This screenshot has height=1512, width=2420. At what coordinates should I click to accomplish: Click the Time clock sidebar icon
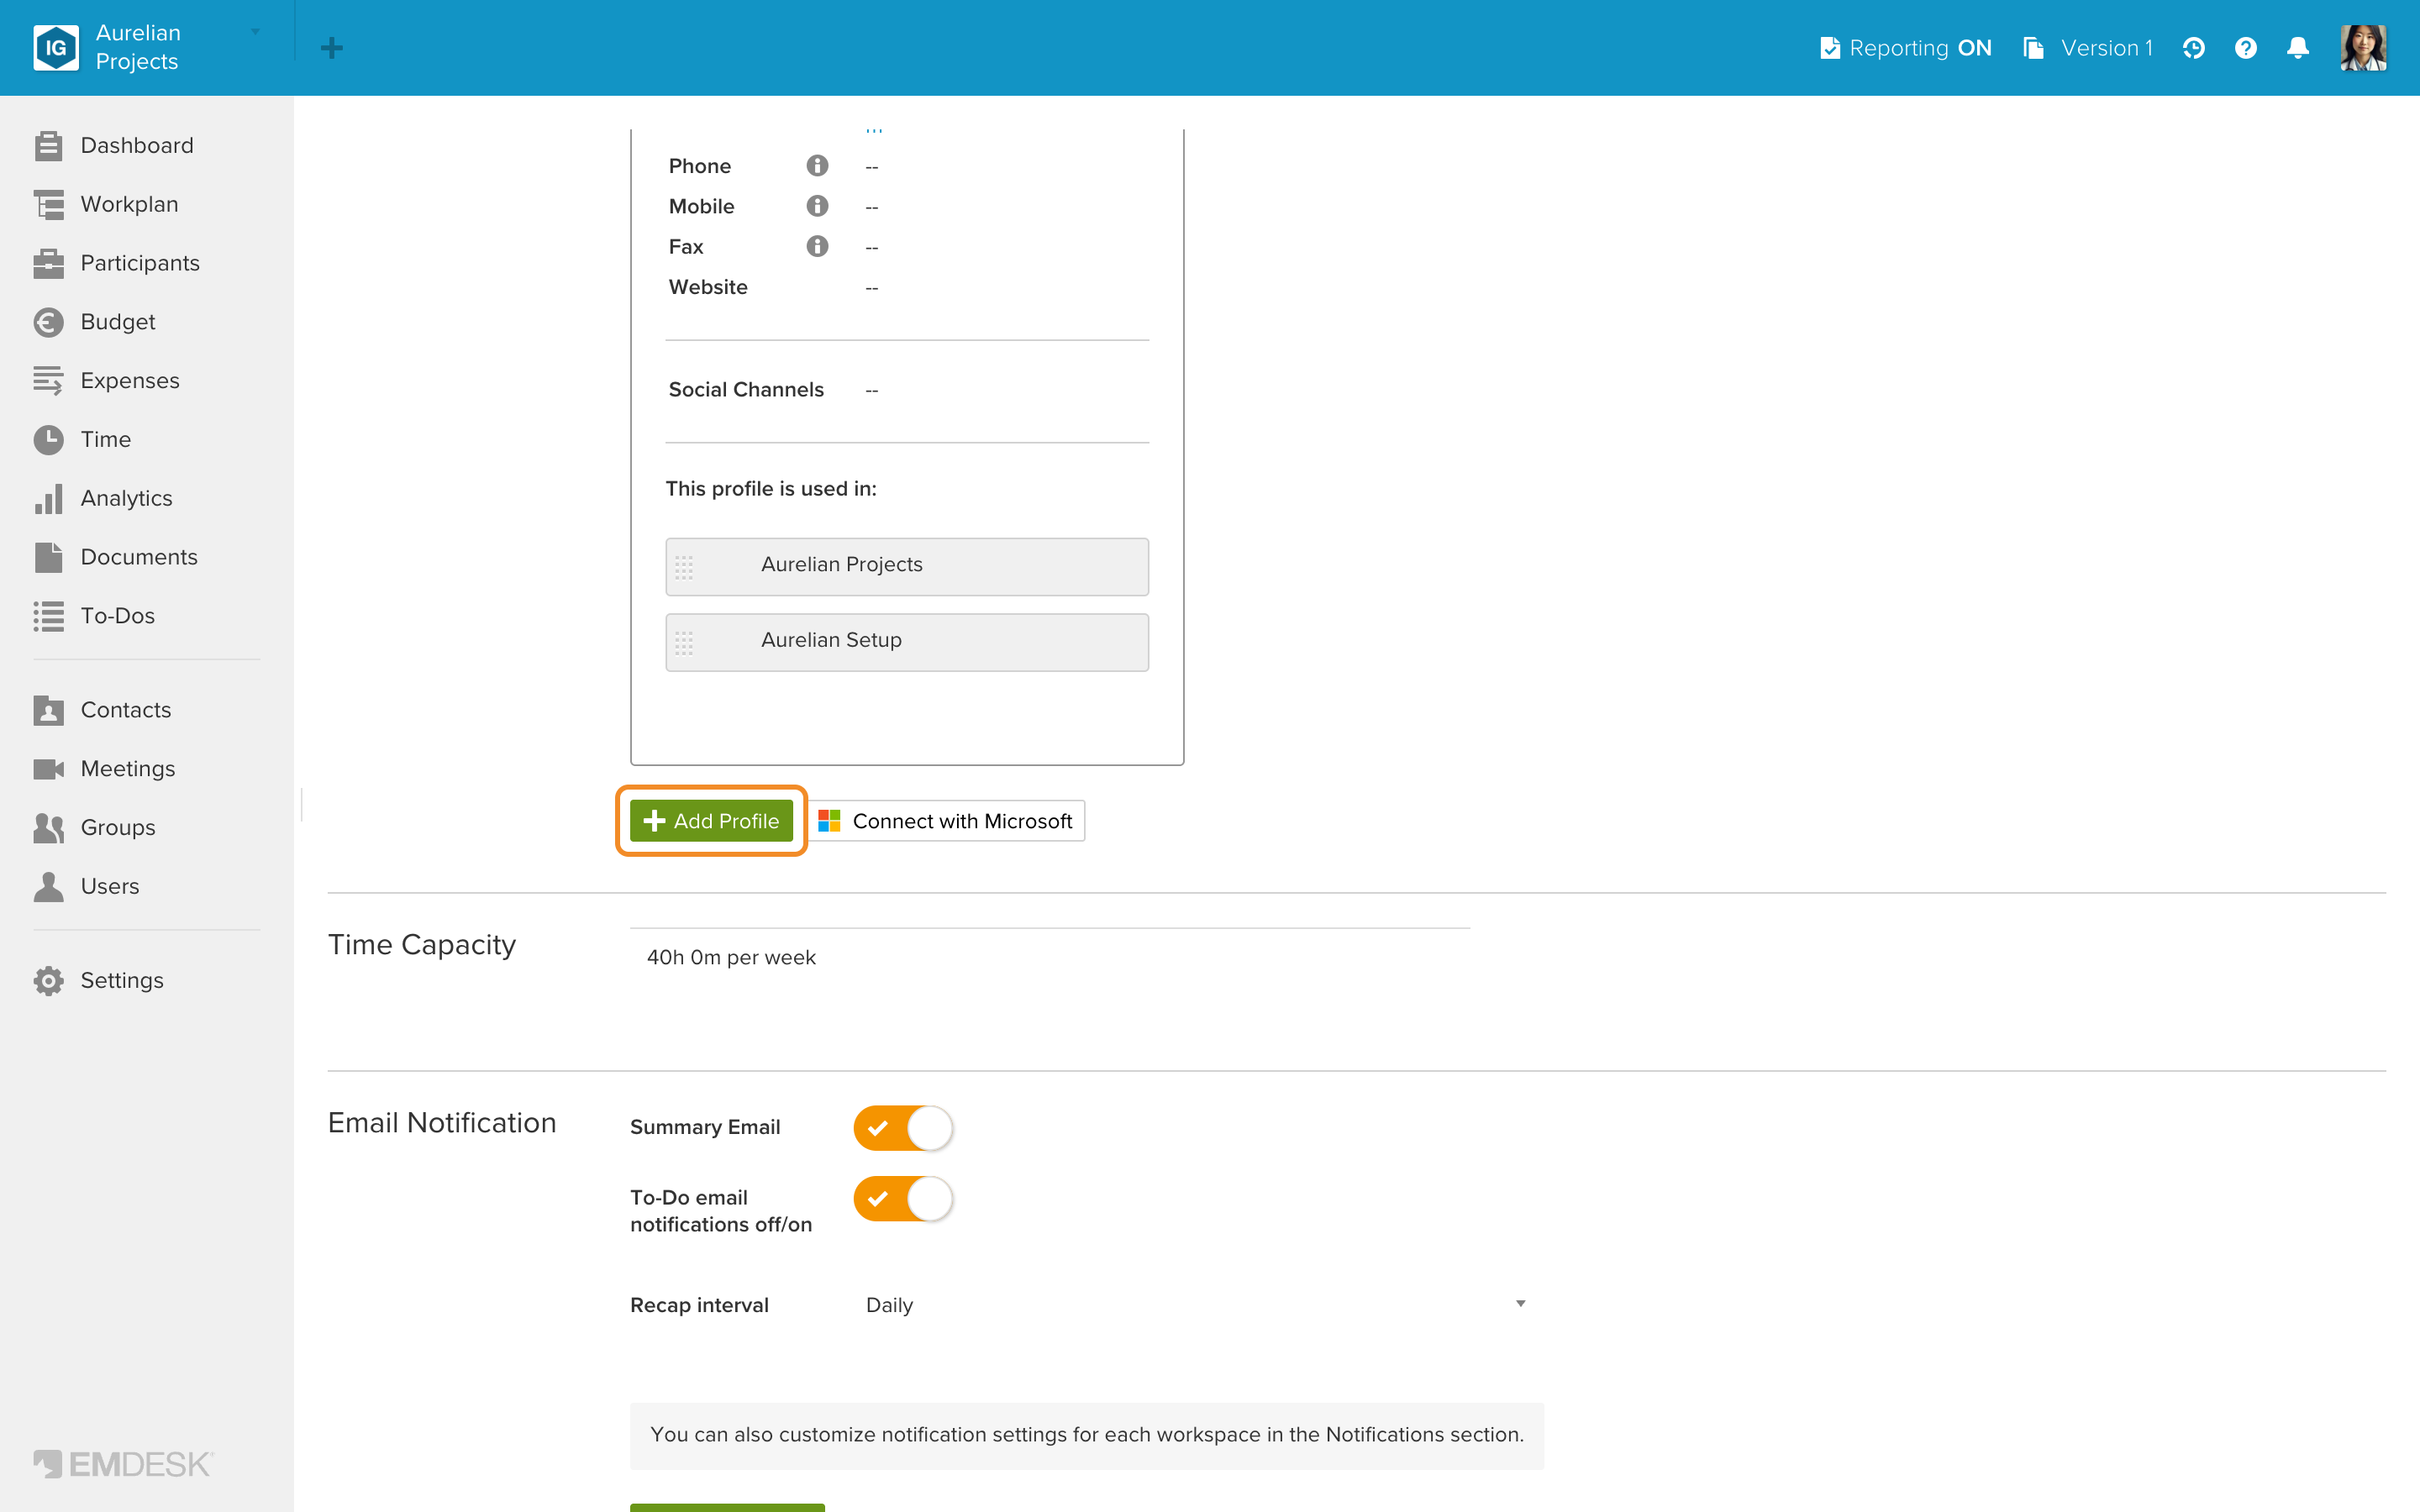[48, 440]
